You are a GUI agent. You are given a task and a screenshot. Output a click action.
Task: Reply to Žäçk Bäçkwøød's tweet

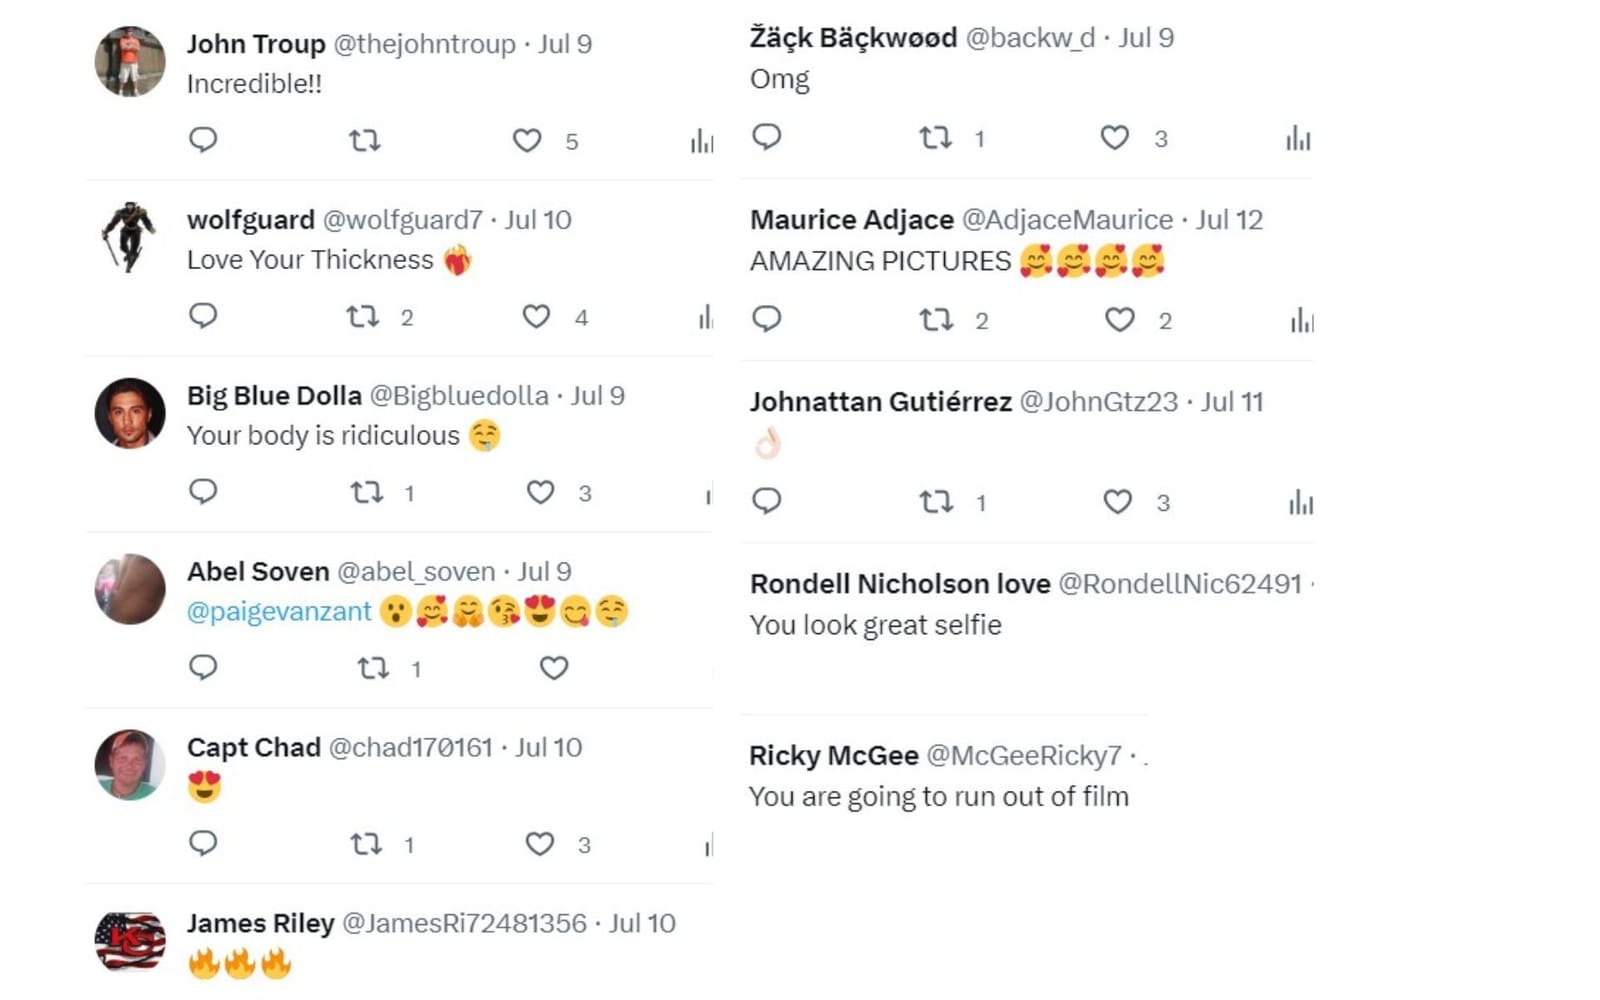coord(767,140)
